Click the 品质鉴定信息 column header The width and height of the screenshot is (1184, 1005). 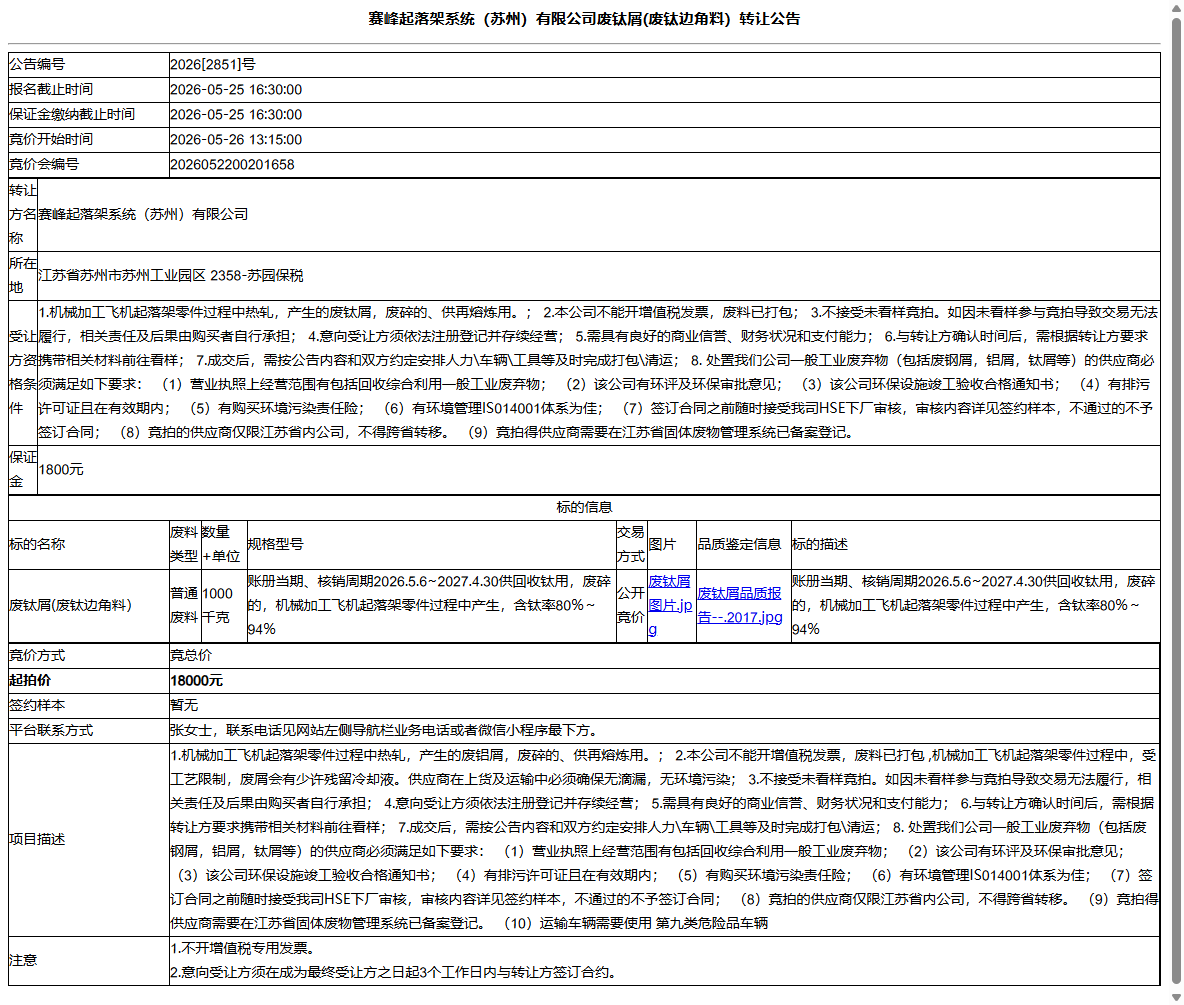coord(743,544)
